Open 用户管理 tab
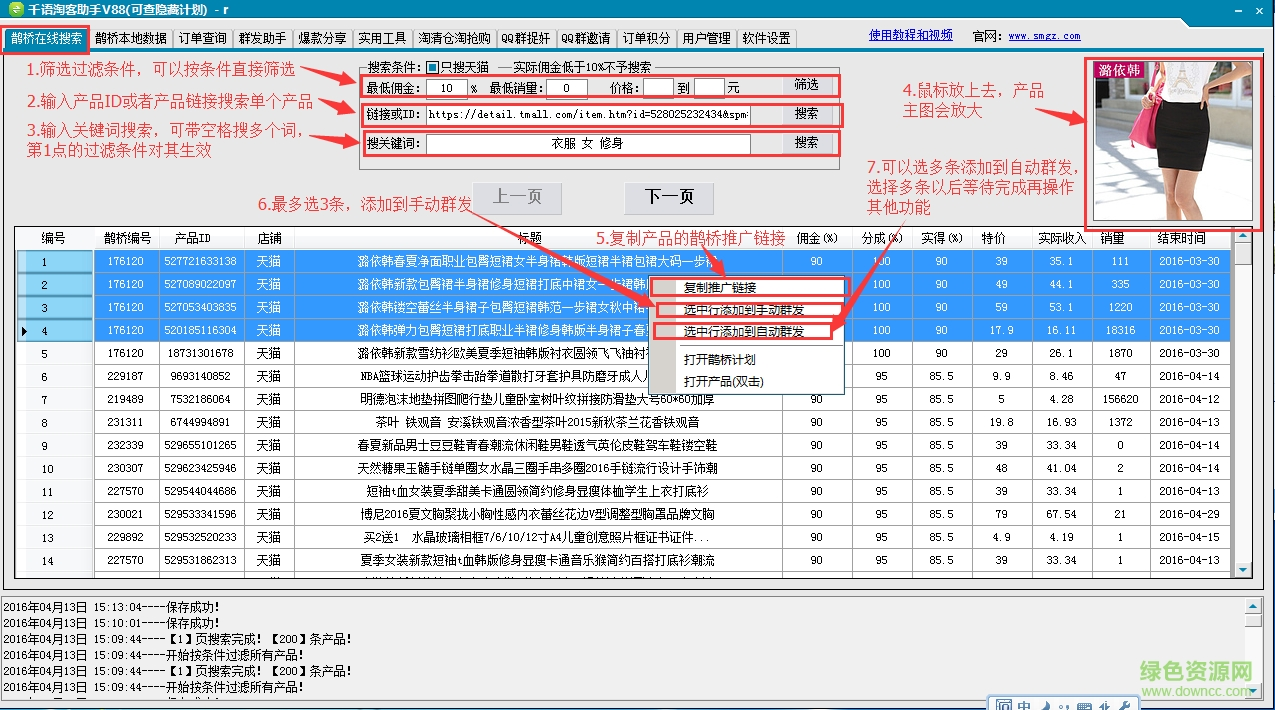 [x=706, y=39]
